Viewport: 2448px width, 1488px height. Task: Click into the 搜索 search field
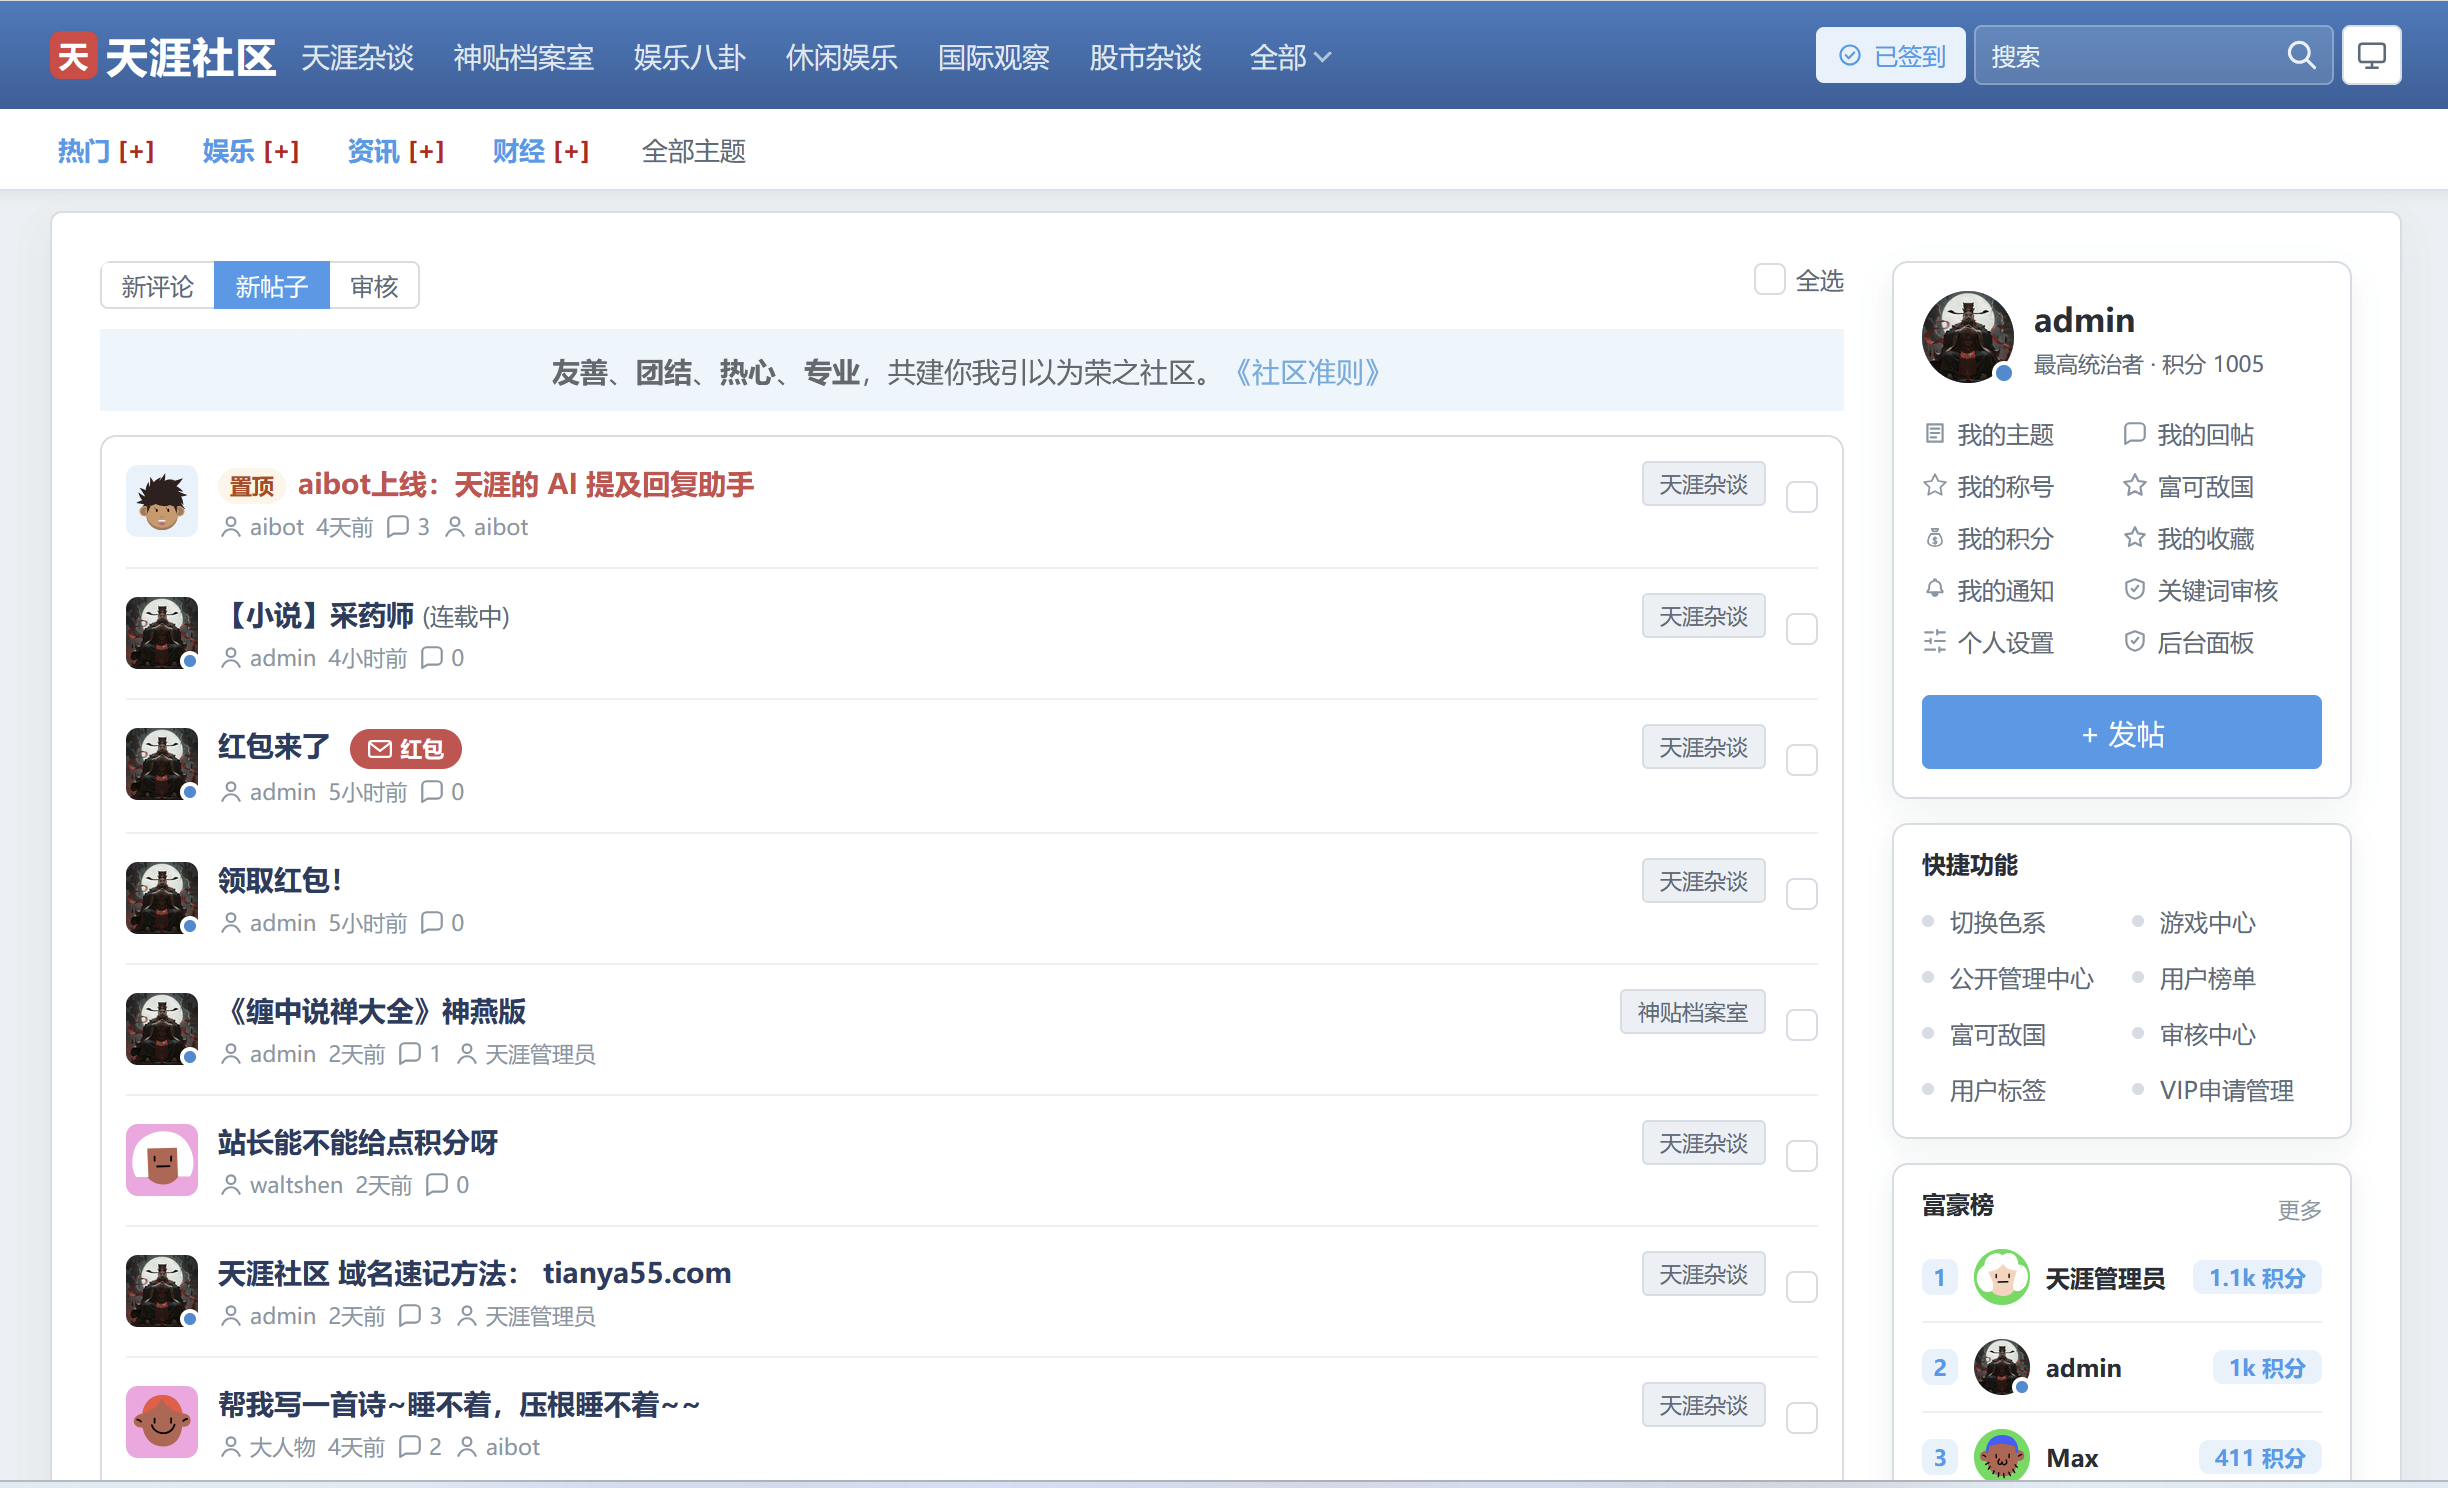[x=2130, y=56]
